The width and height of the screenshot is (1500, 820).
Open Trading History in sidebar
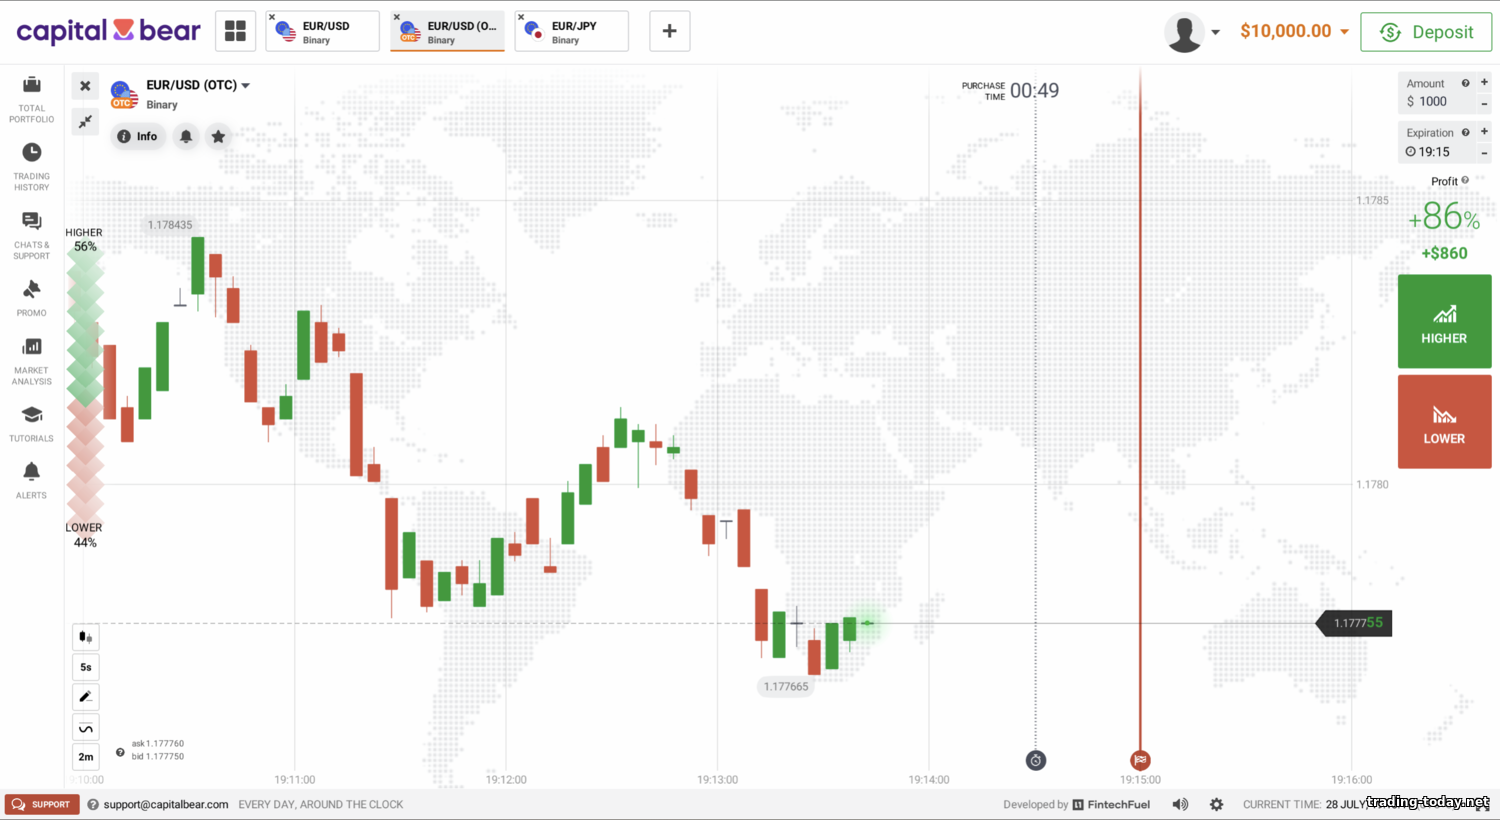tap(32, 166)
